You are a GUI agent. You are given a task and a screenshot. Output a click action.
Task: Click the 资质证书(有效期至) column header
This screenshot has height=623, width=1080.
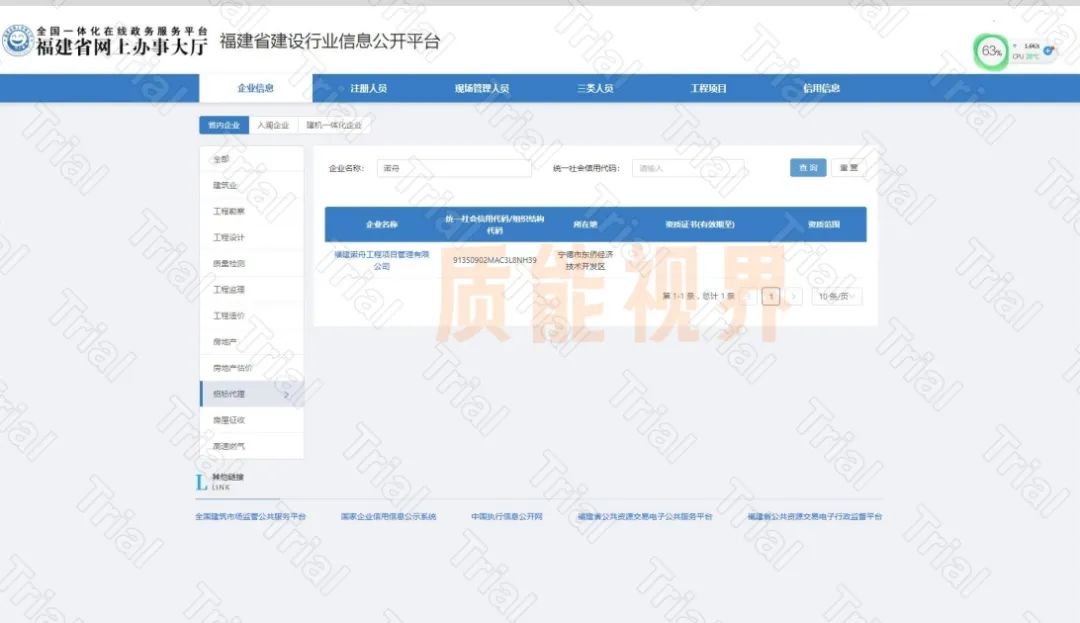point(700,224)
